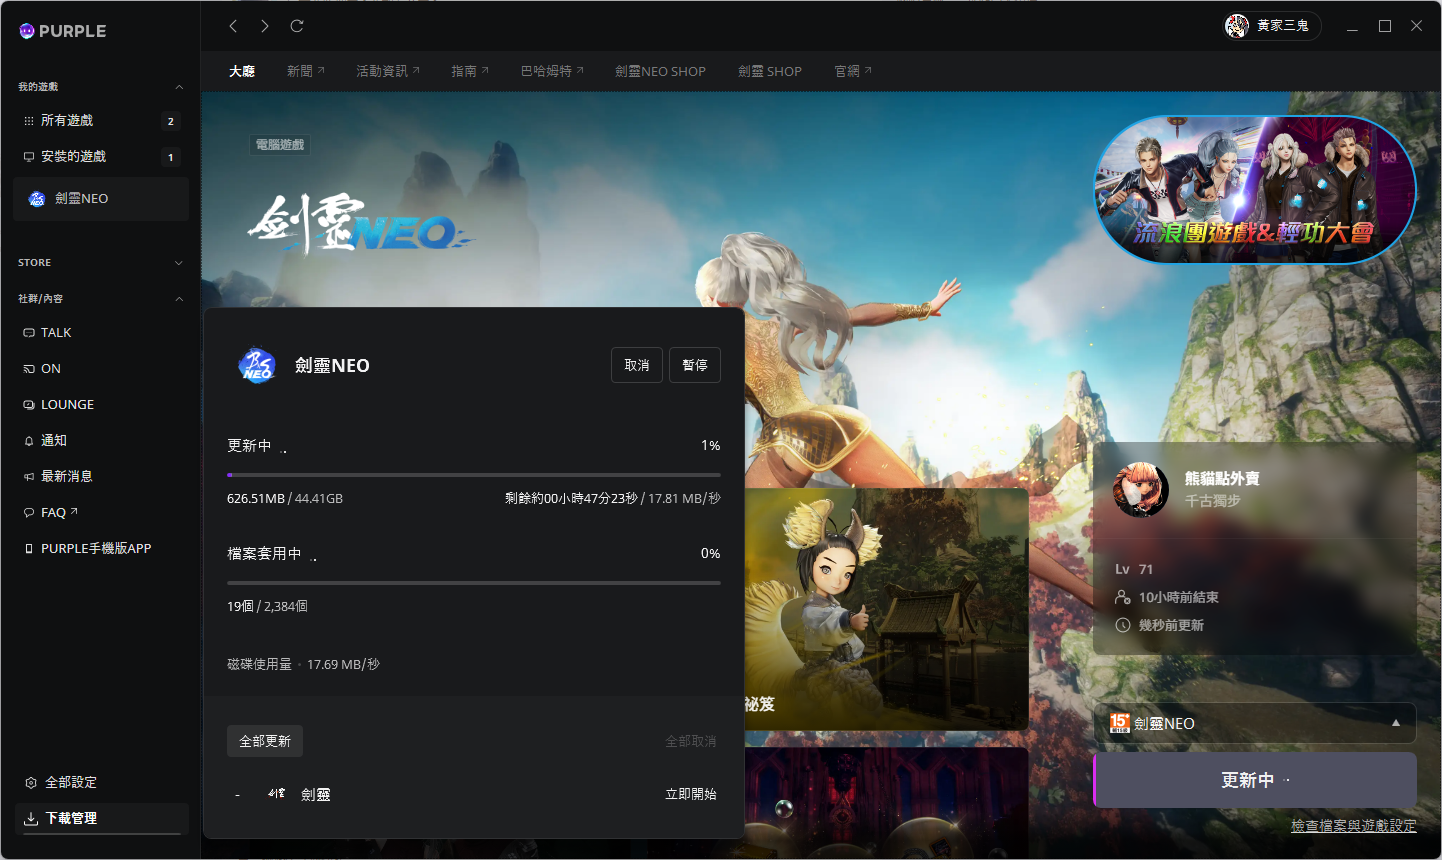Open the 黃家三鬼 user profile
1442x860 pixels.
[x=1272, y=25]
